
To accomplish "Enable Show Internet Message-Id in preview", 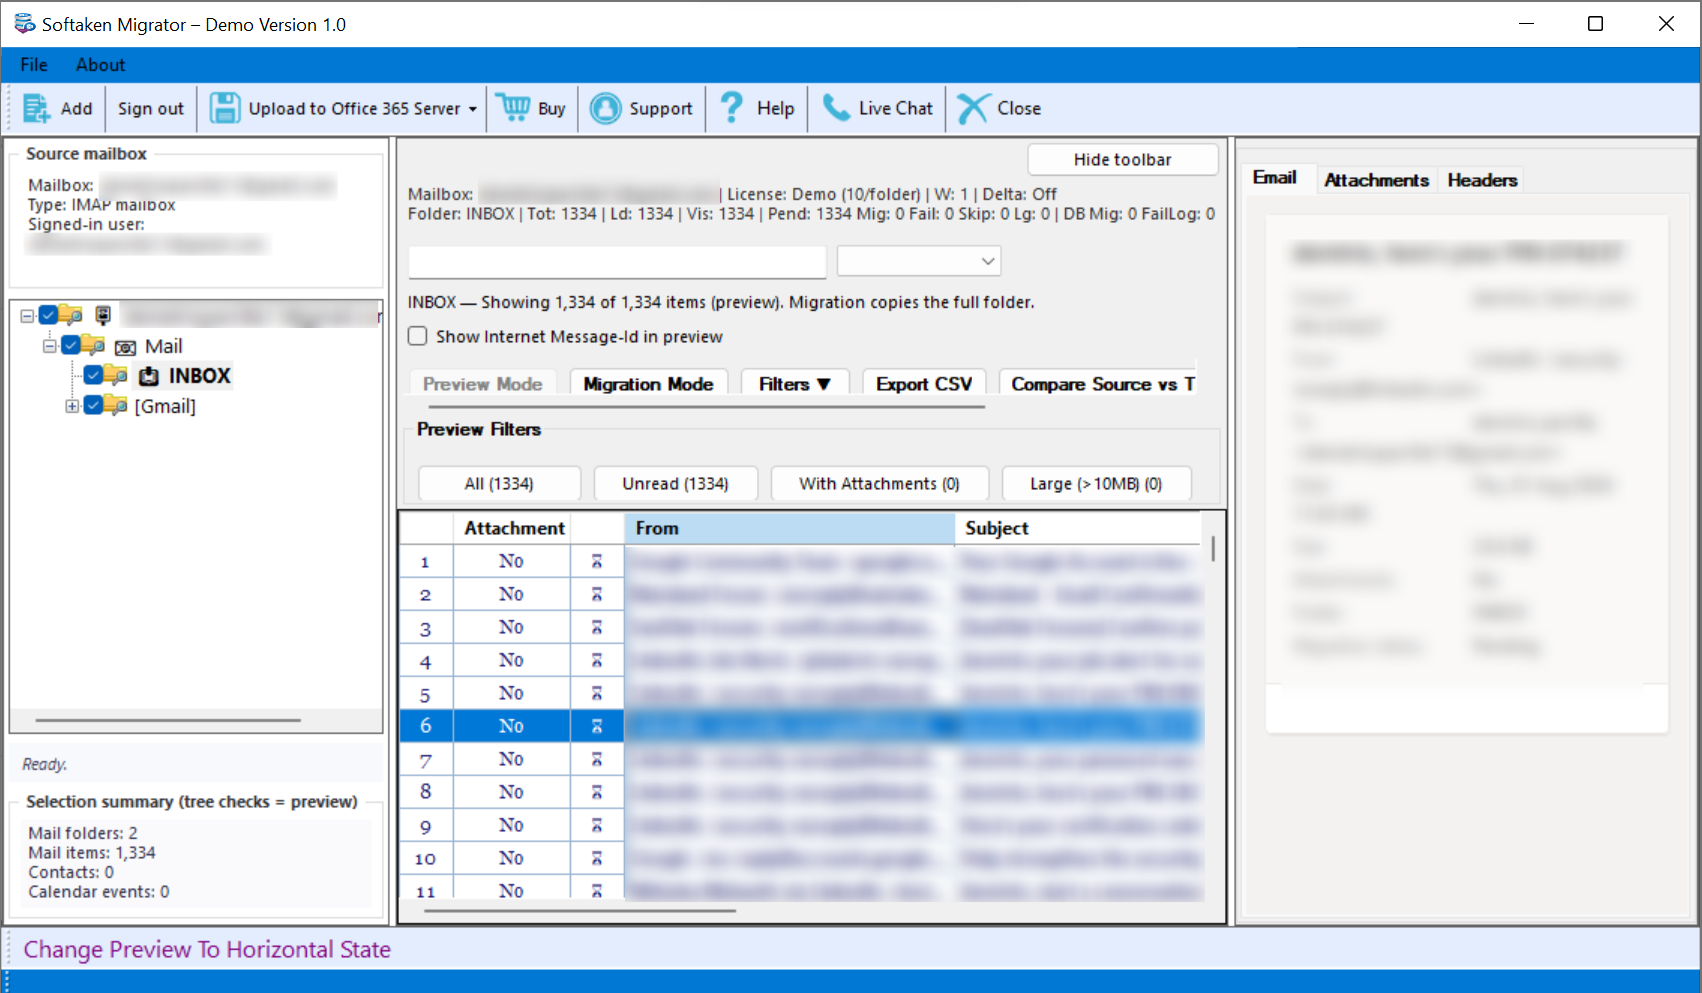I will pos(418,336).
